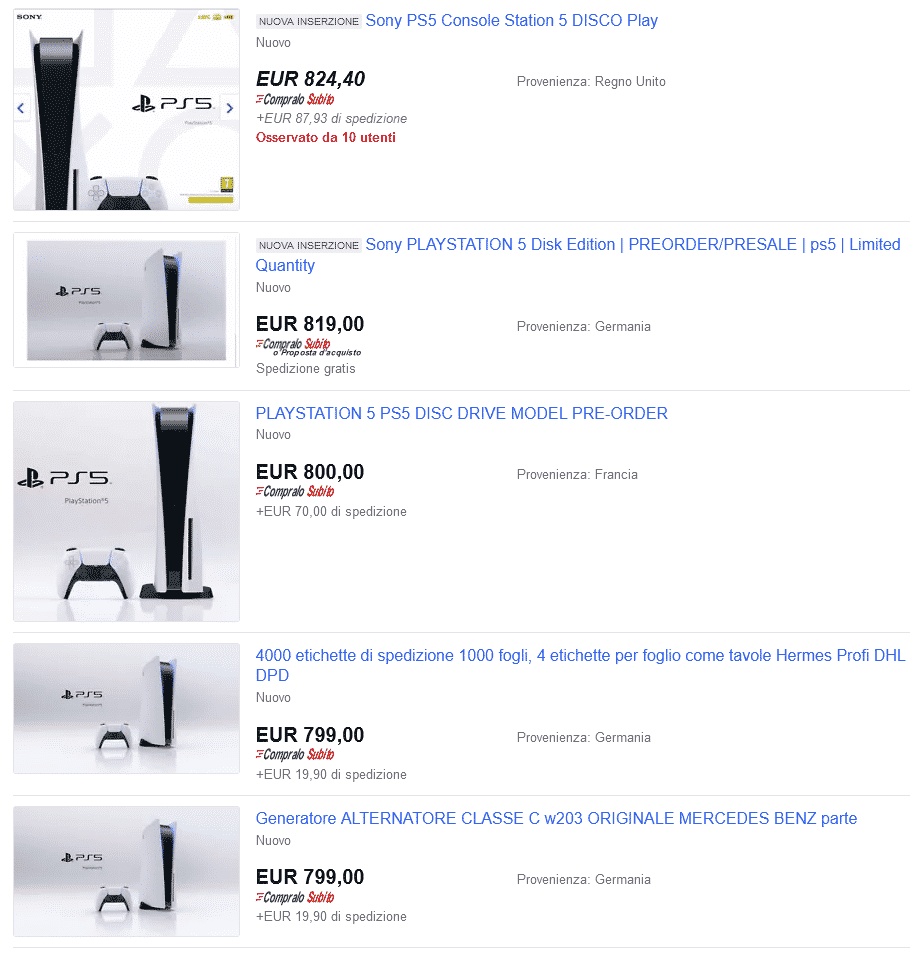Click the large PS5 thumbnail from Francia listing

pos(126,511)
